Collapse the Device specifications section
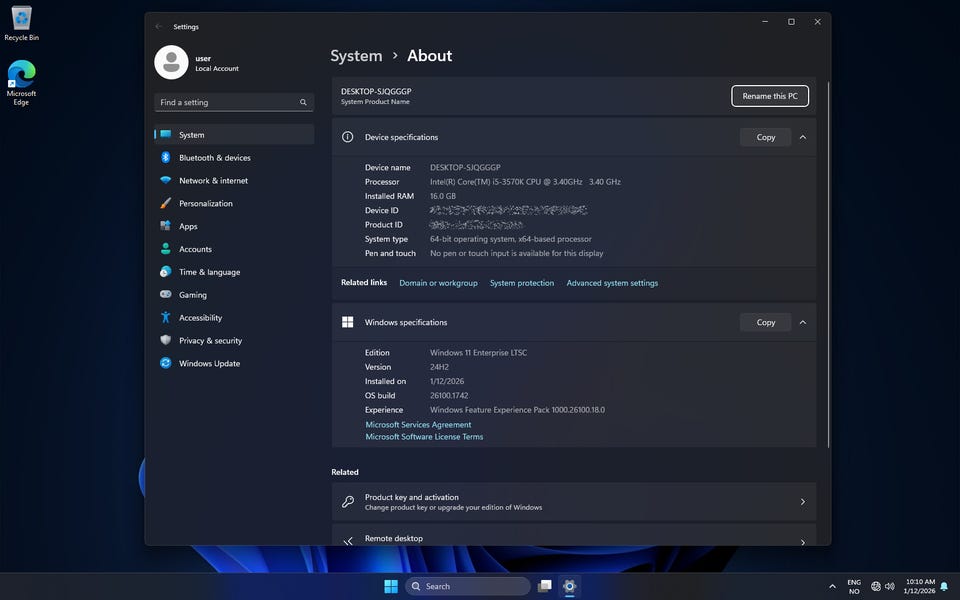This screenshot has height=600, width=960. point(803,137)
